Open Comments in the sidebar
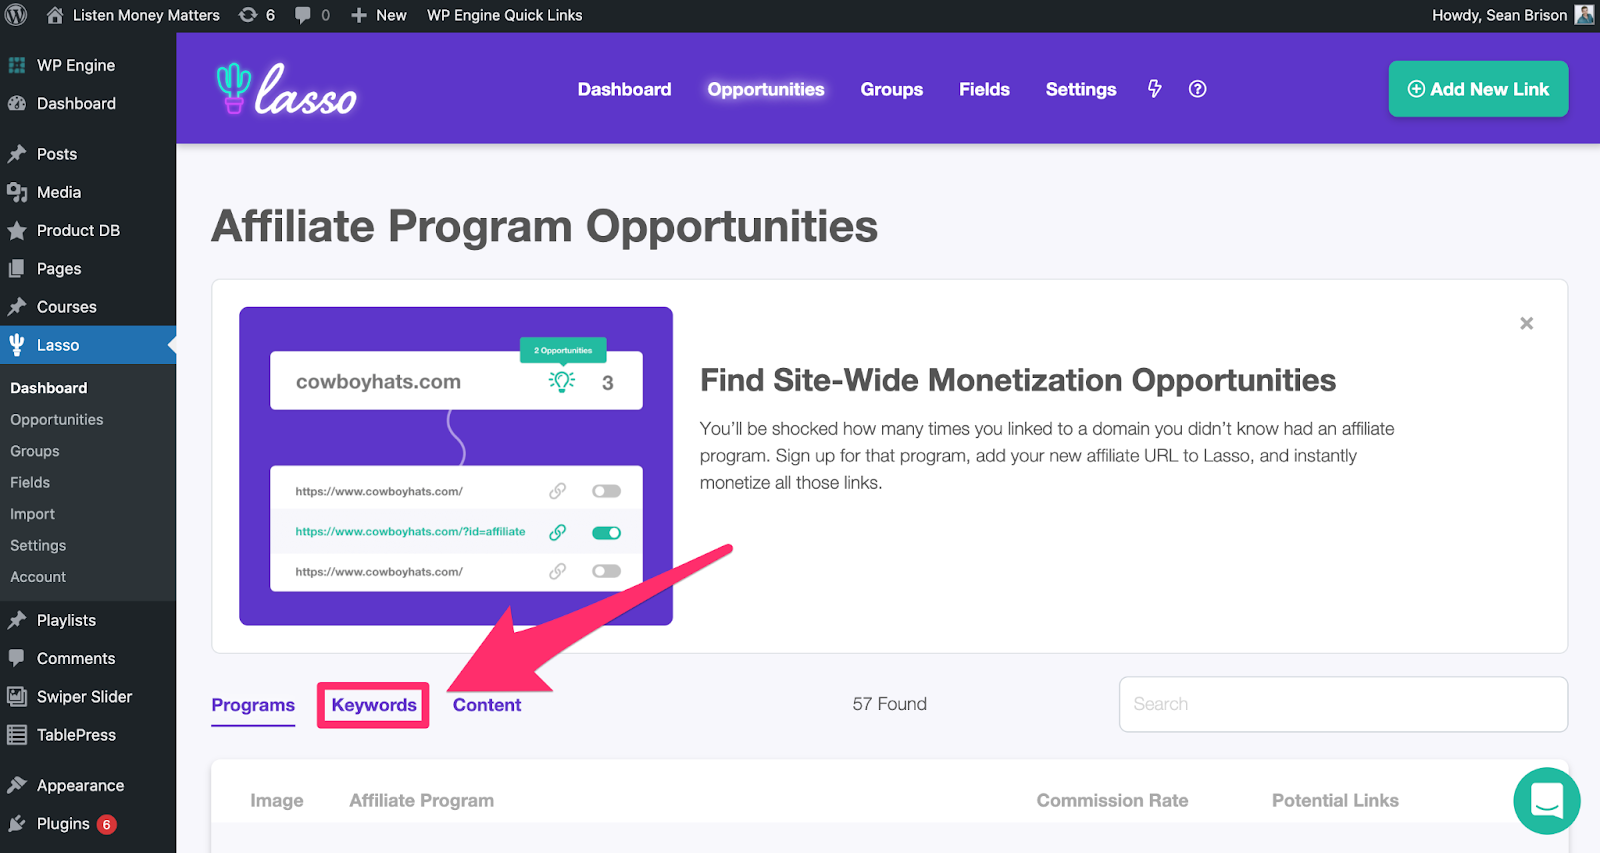This screenshot has height=853, width=1600. [76, 658]
